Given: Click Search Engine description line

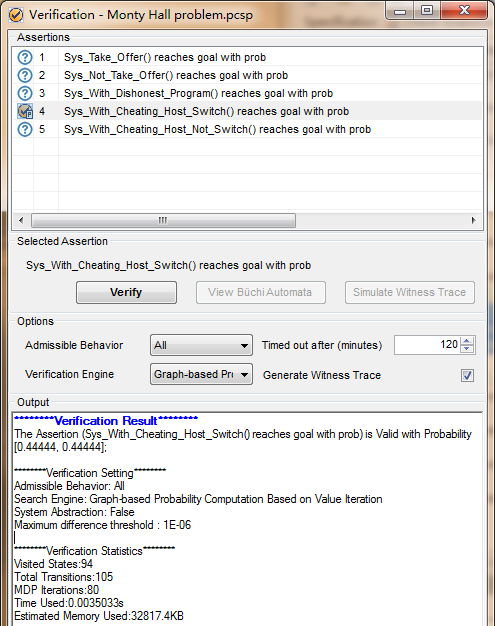Looking at the screenshot, I should point(198,499).
